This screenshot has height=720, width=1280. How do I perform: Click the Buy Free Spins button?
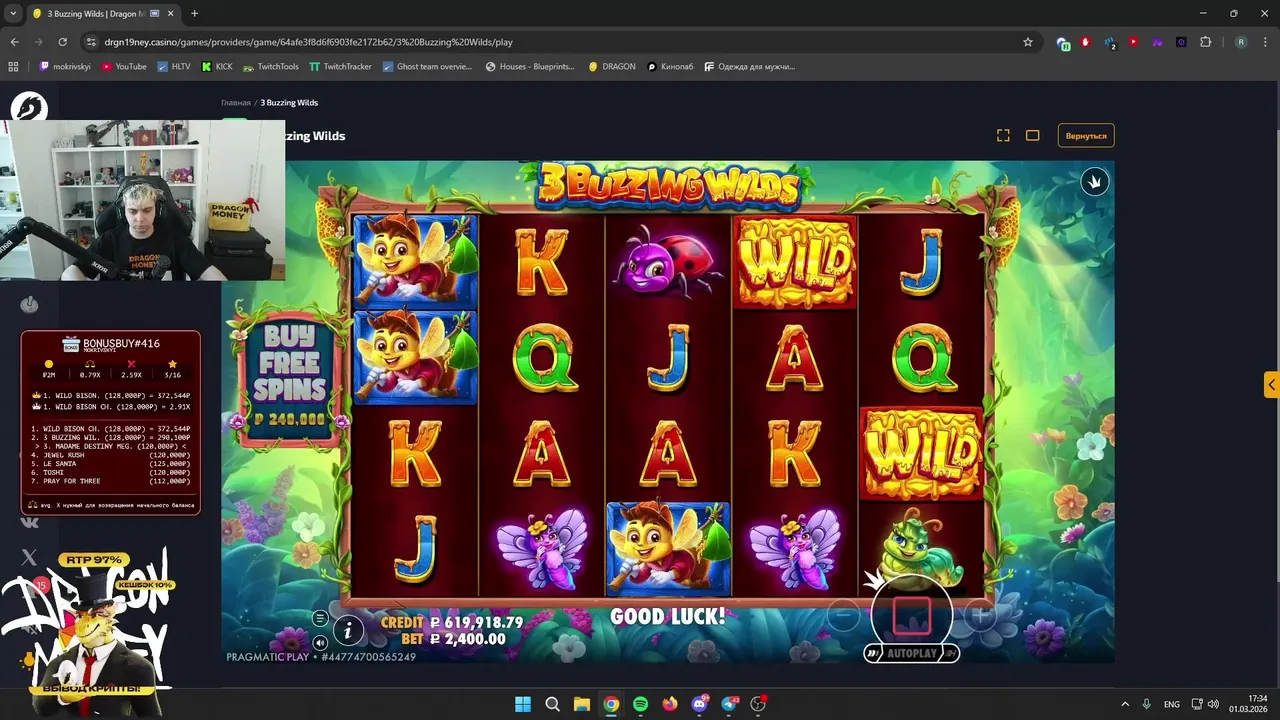tap(290, 375)
